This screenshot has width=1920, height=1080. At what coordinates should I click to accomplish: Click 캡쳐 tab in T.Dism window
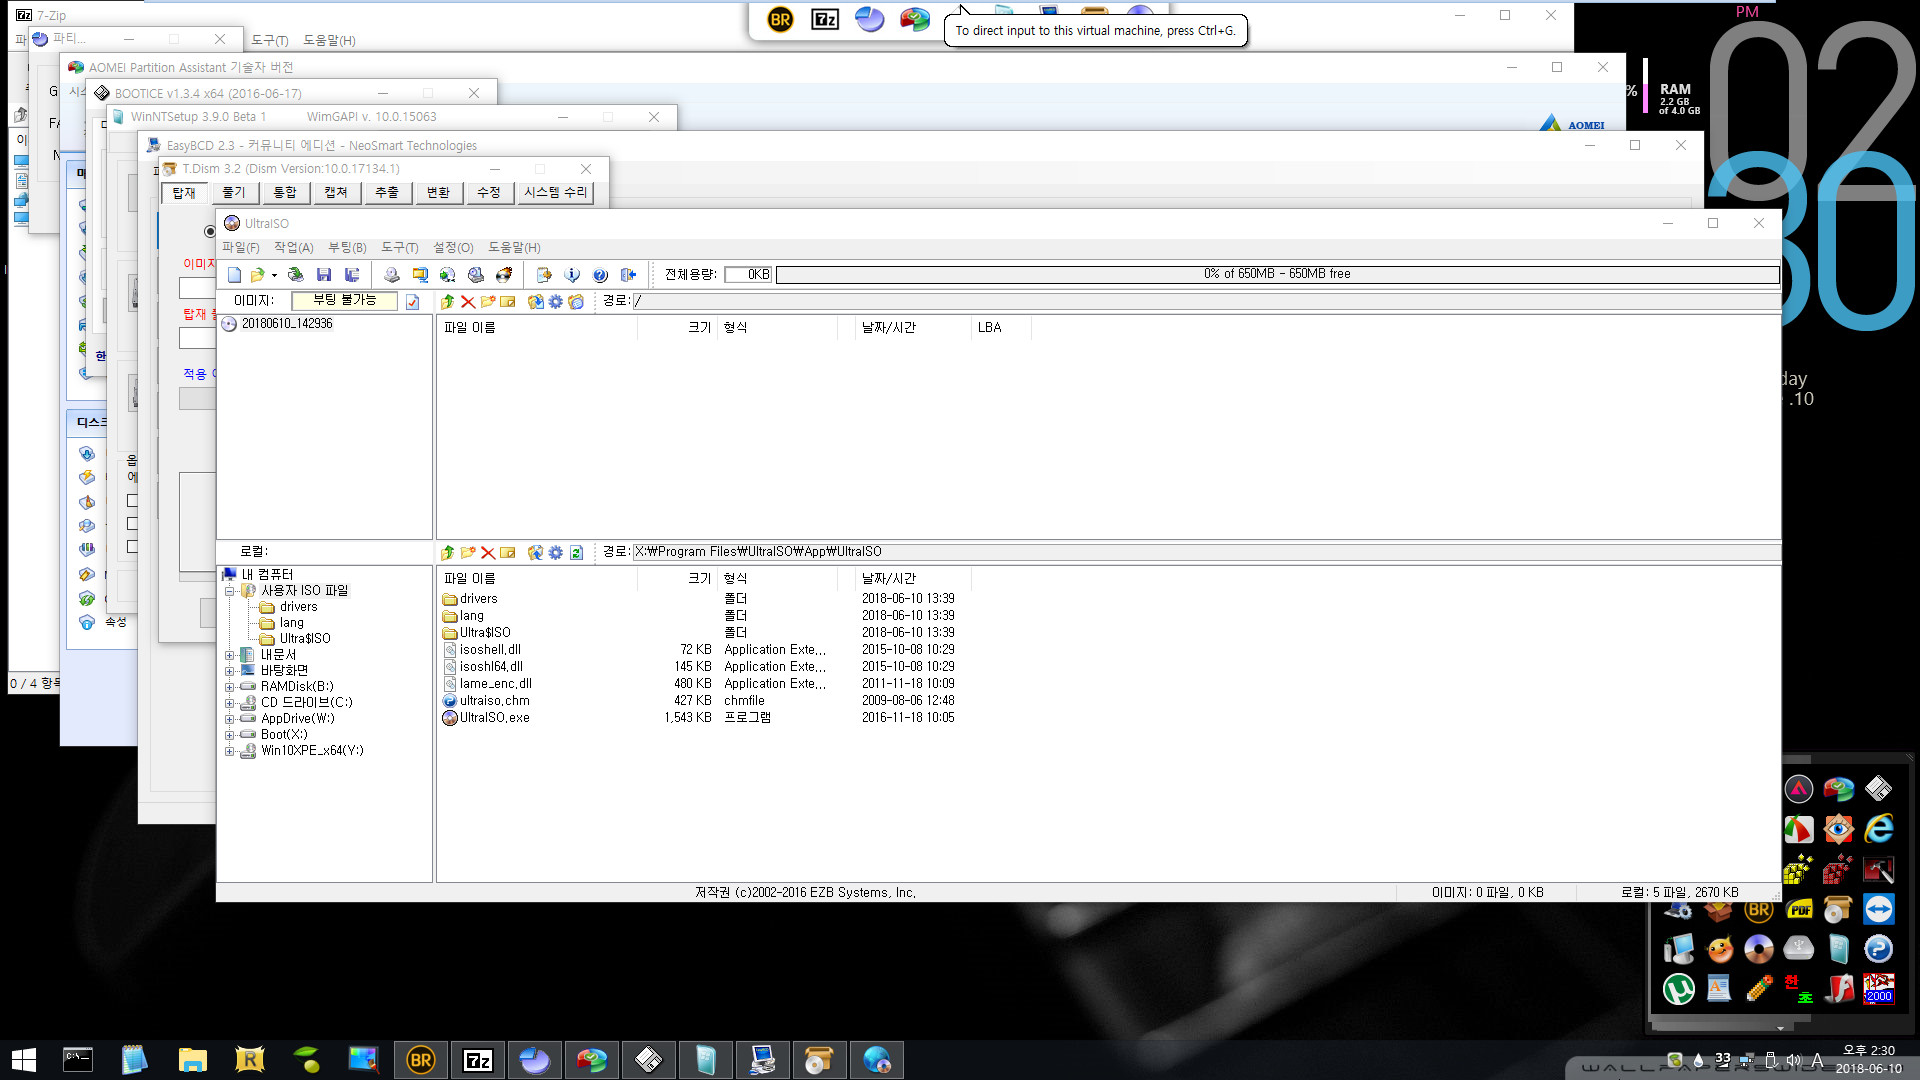click(336, 192)
